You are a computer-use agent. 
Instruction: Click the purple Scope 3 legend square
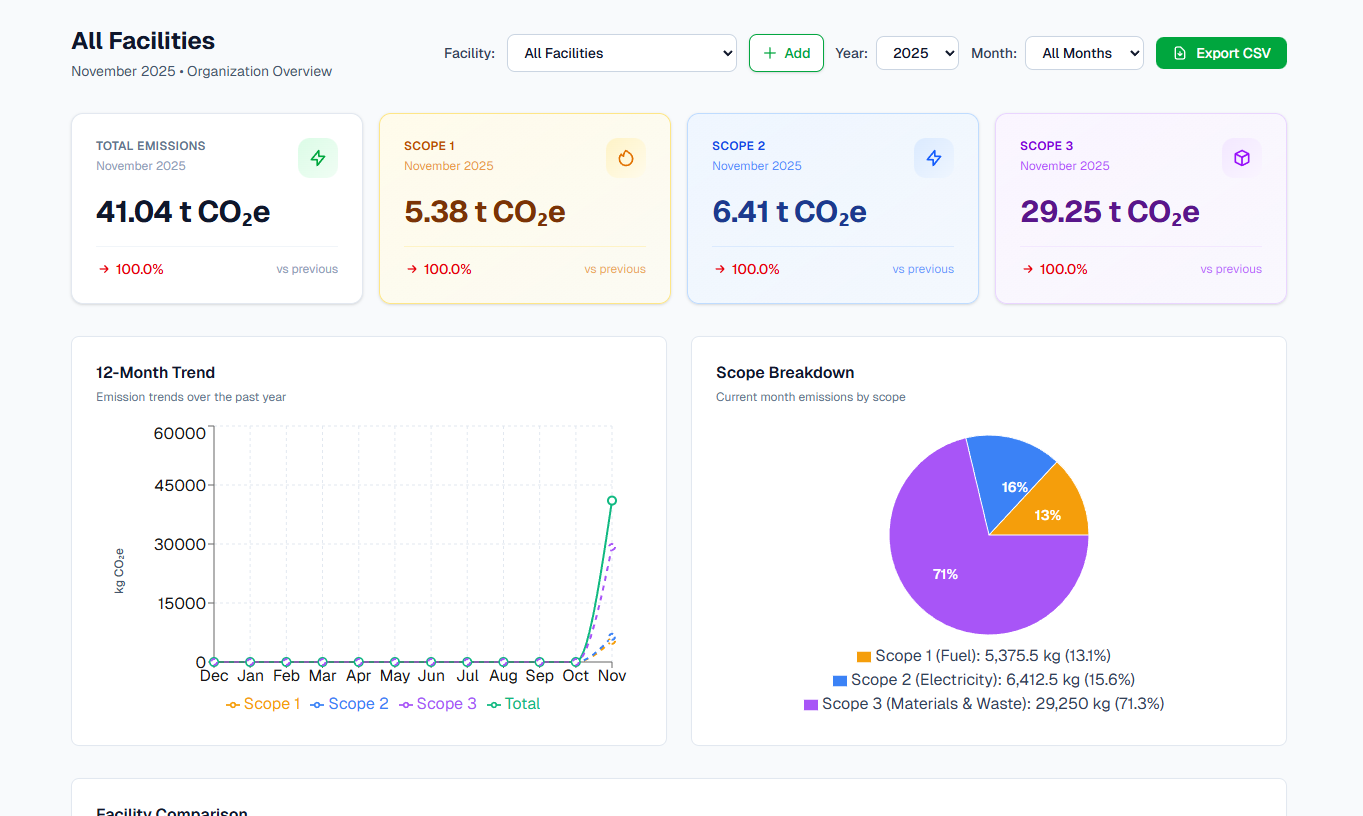tap(812, 703)
